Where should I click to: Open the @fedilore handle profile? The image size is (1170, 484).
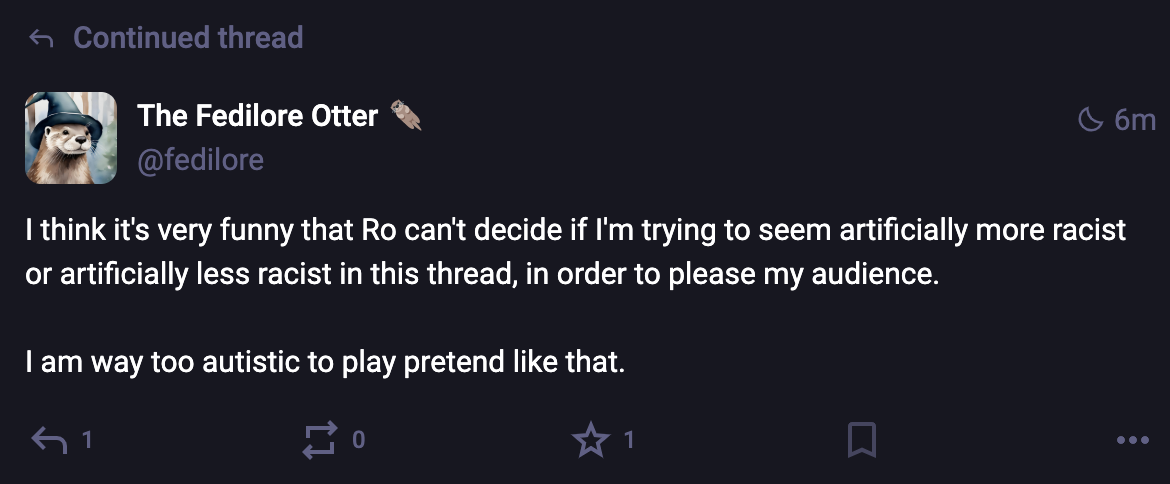pyautogui.click(x=200, y=159)
